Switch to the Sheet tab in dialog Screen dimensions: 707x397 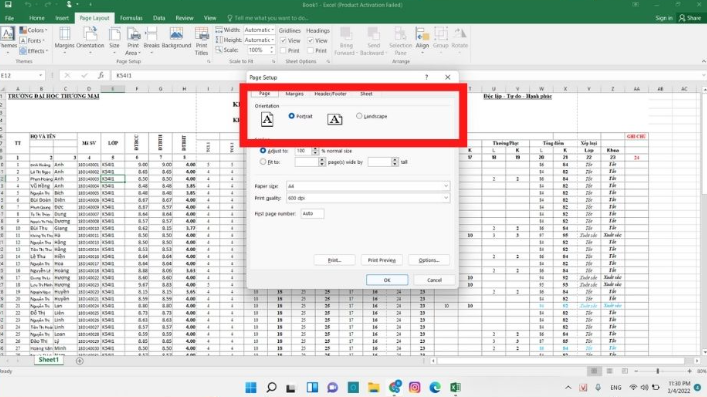[x=366, y=94]
